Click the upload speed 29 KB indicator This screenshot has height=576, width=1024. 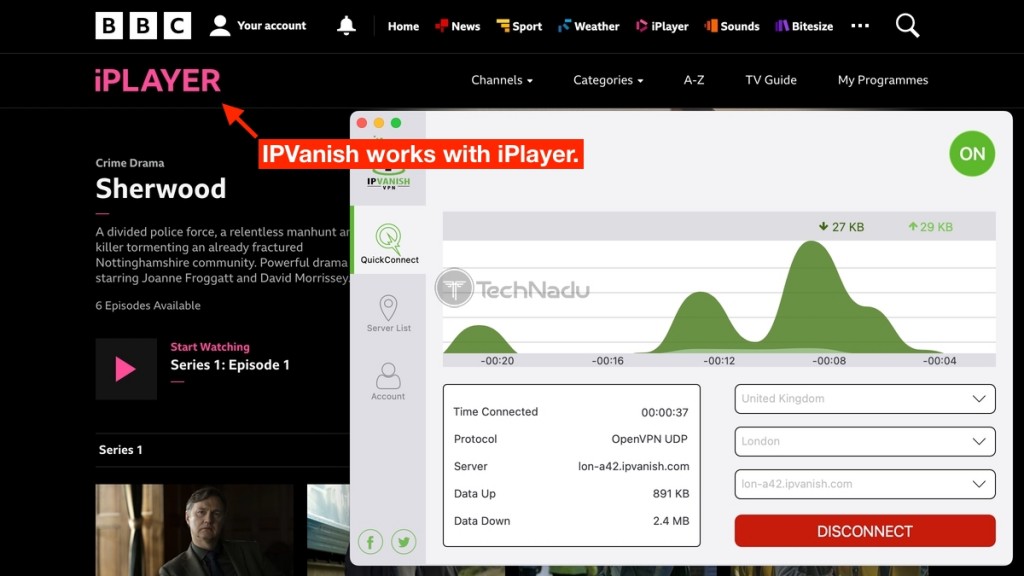click(x=930, y=227)
